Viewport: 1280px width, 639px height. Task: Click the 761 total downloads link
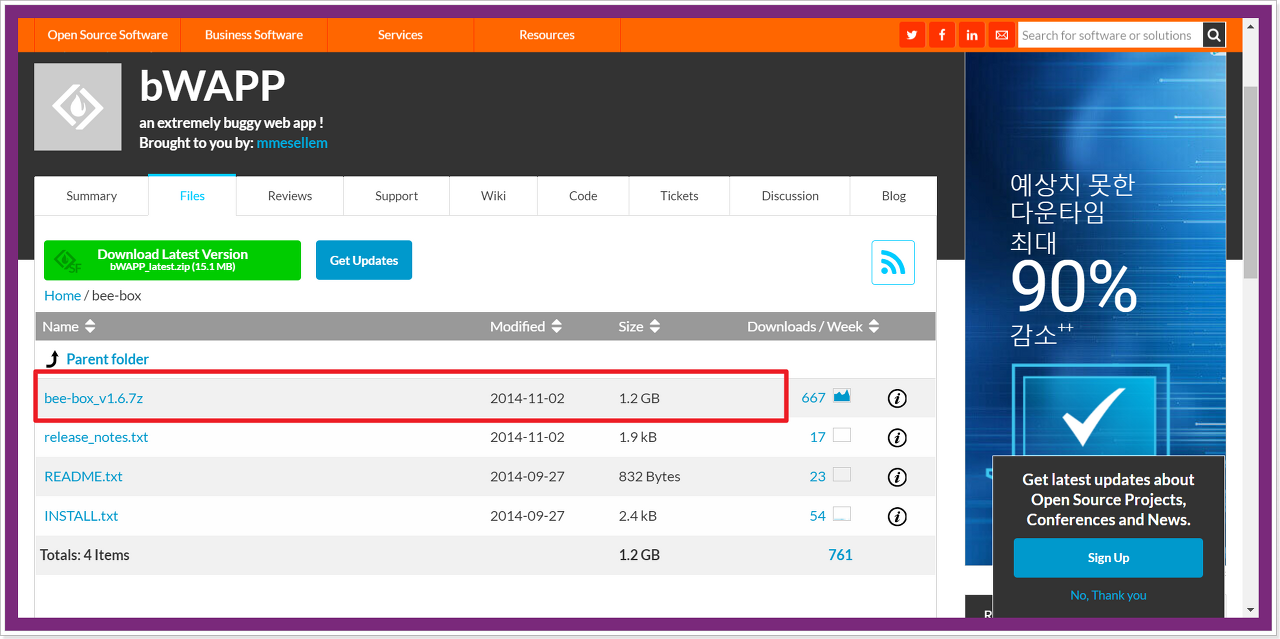(x=840, y=555)
